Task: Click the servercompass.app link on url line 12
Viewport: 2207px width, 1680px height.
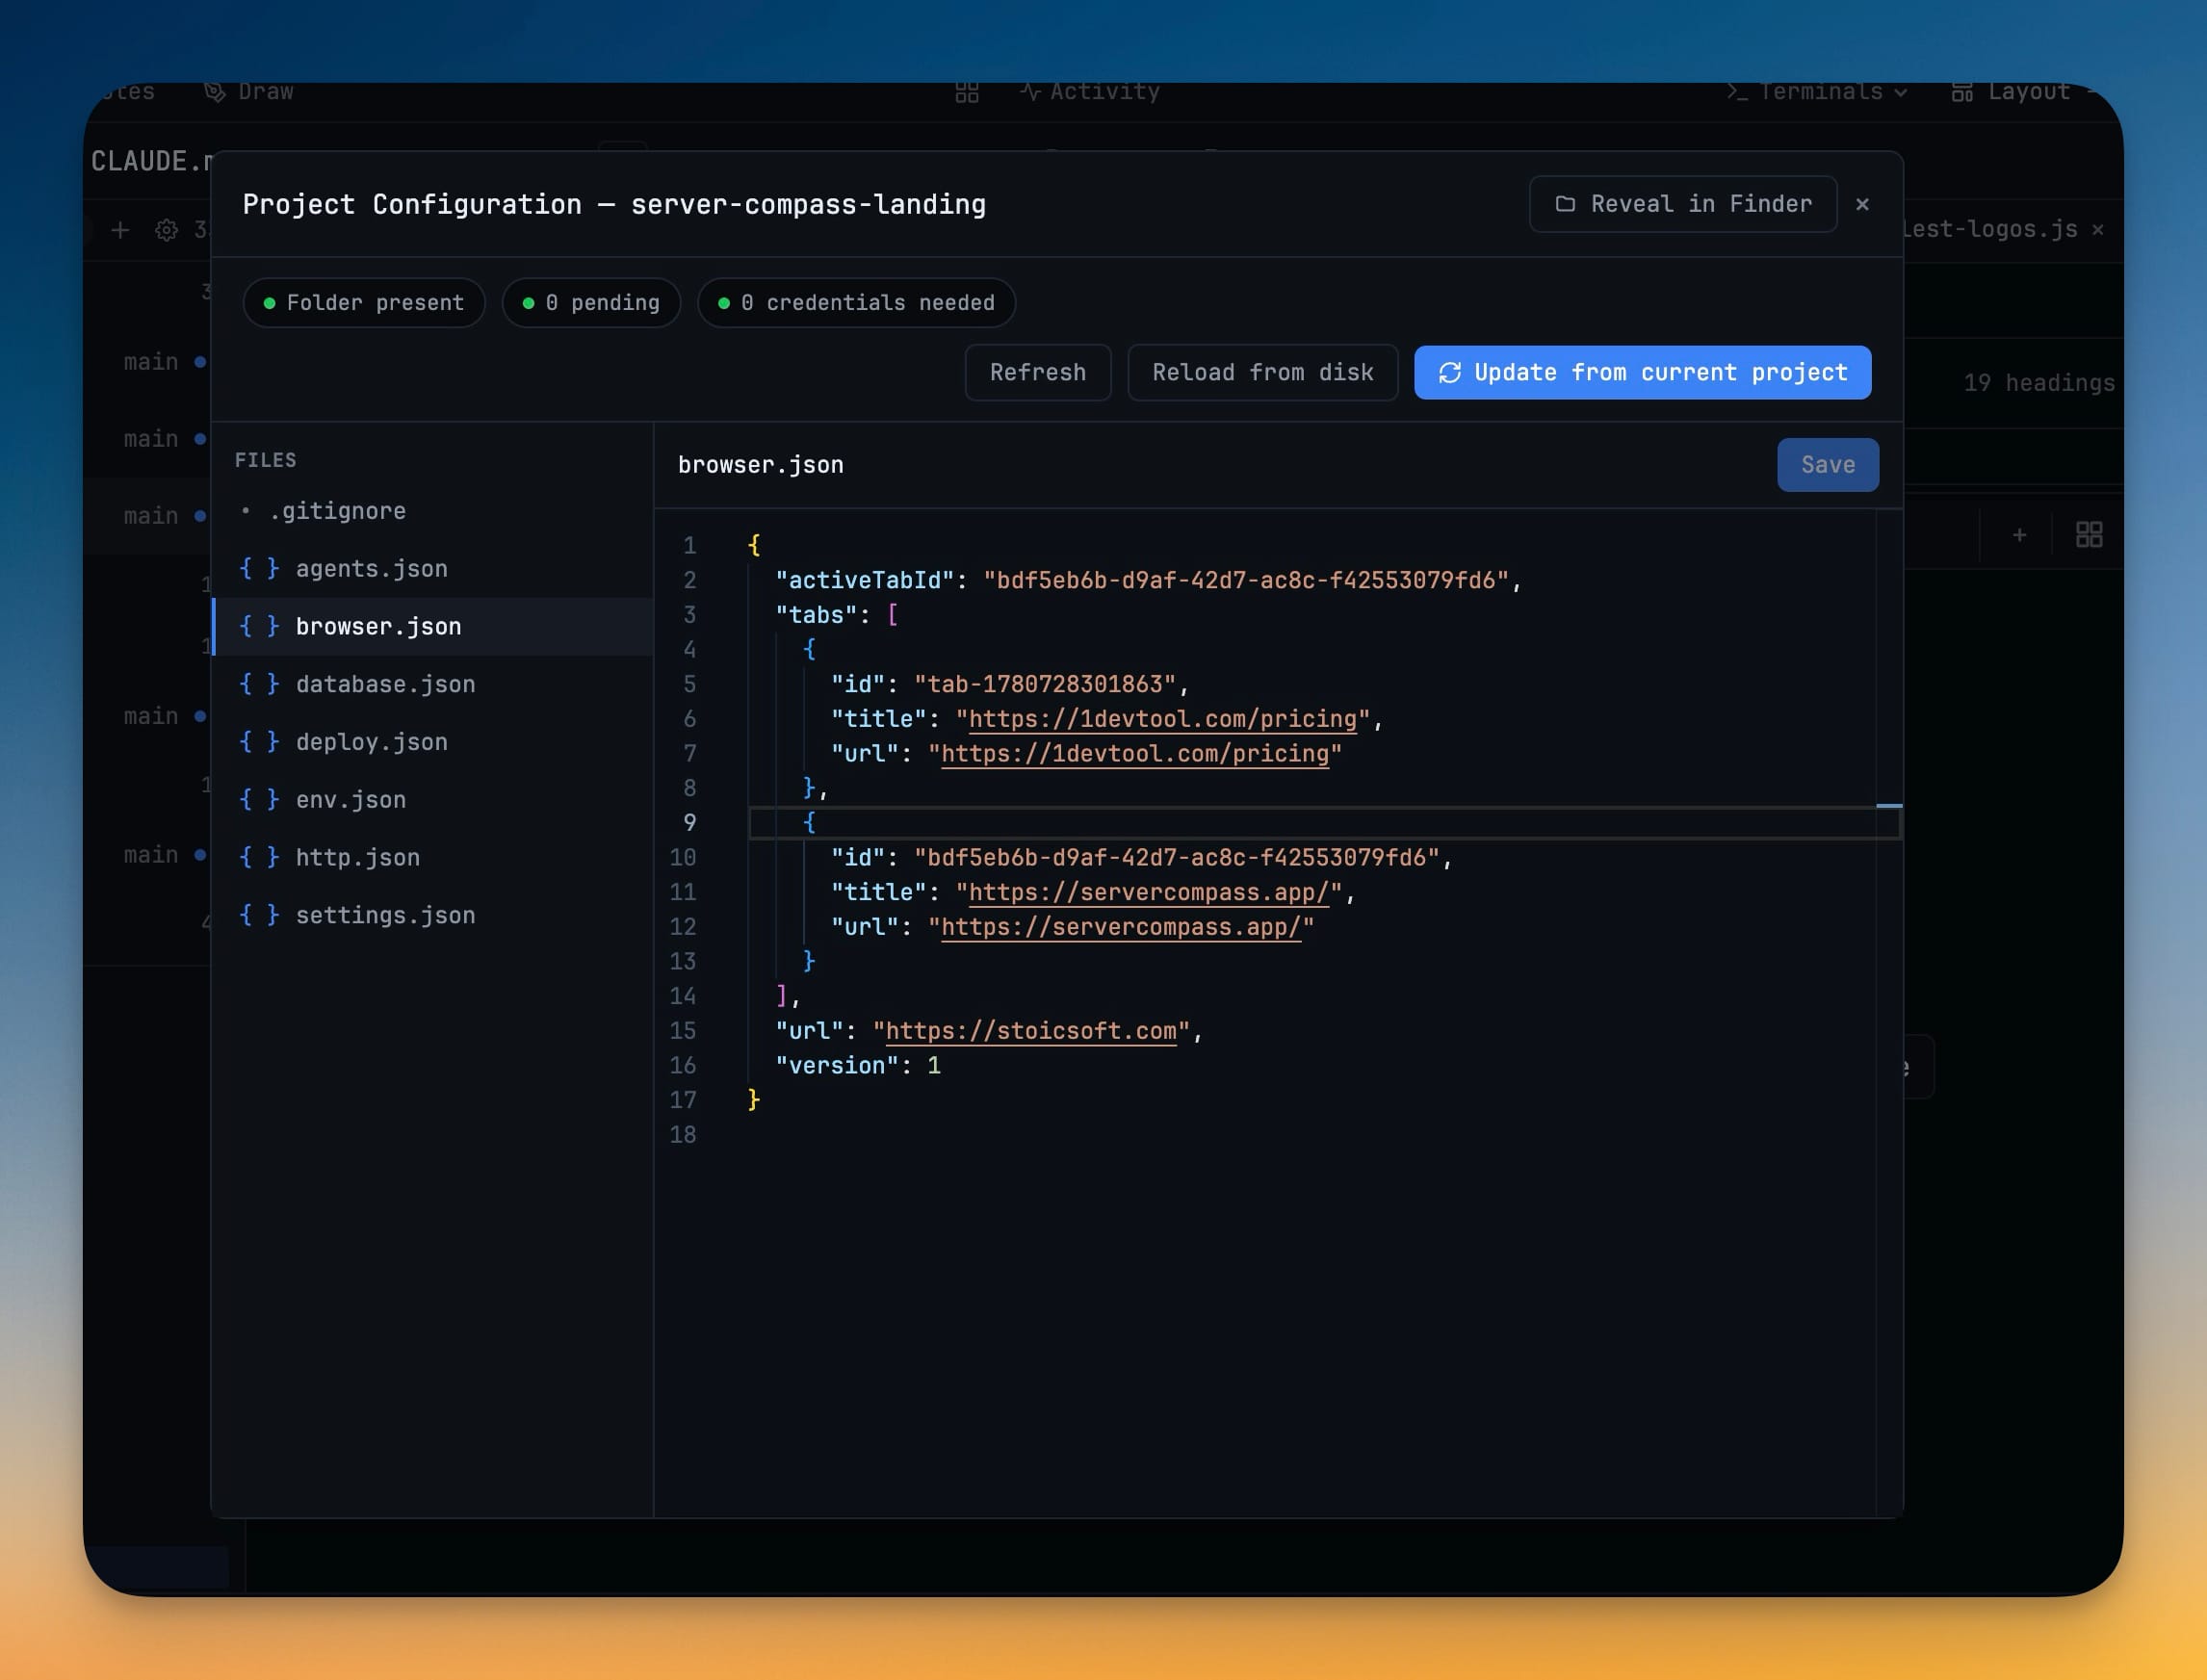Action: [1120, 927]
